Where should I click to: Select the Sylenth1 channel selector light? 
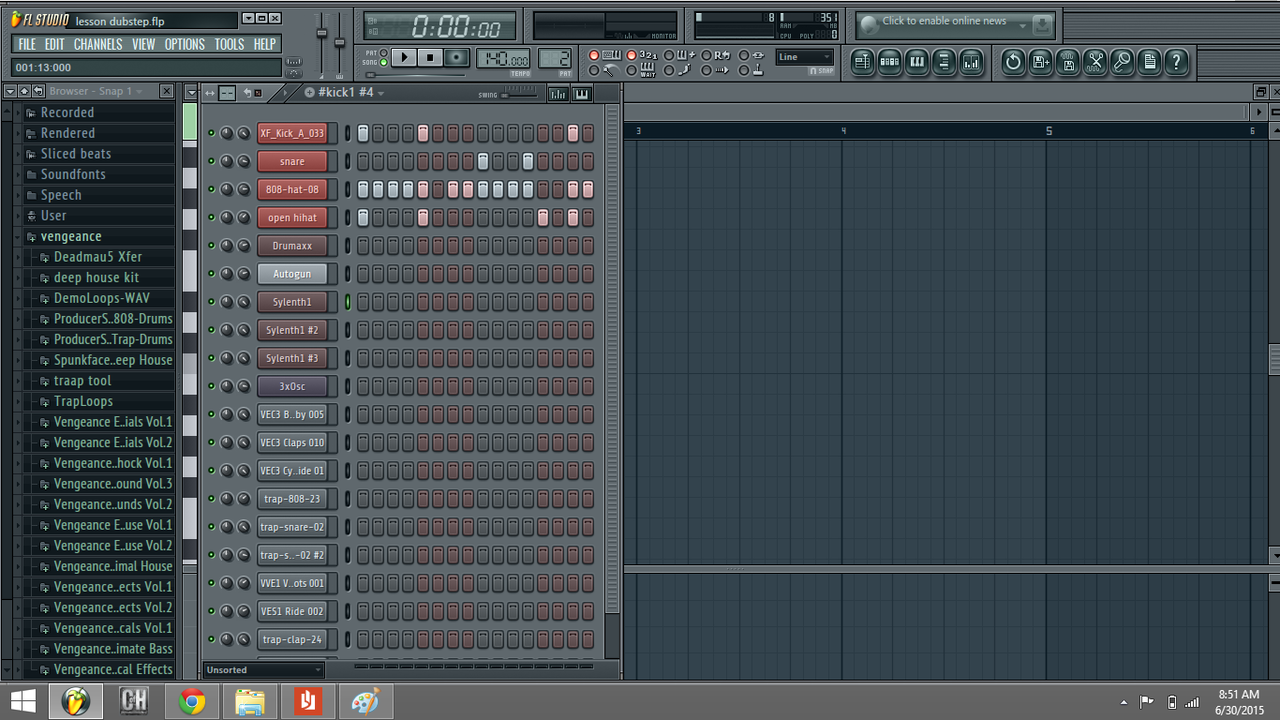click(348, 301)
